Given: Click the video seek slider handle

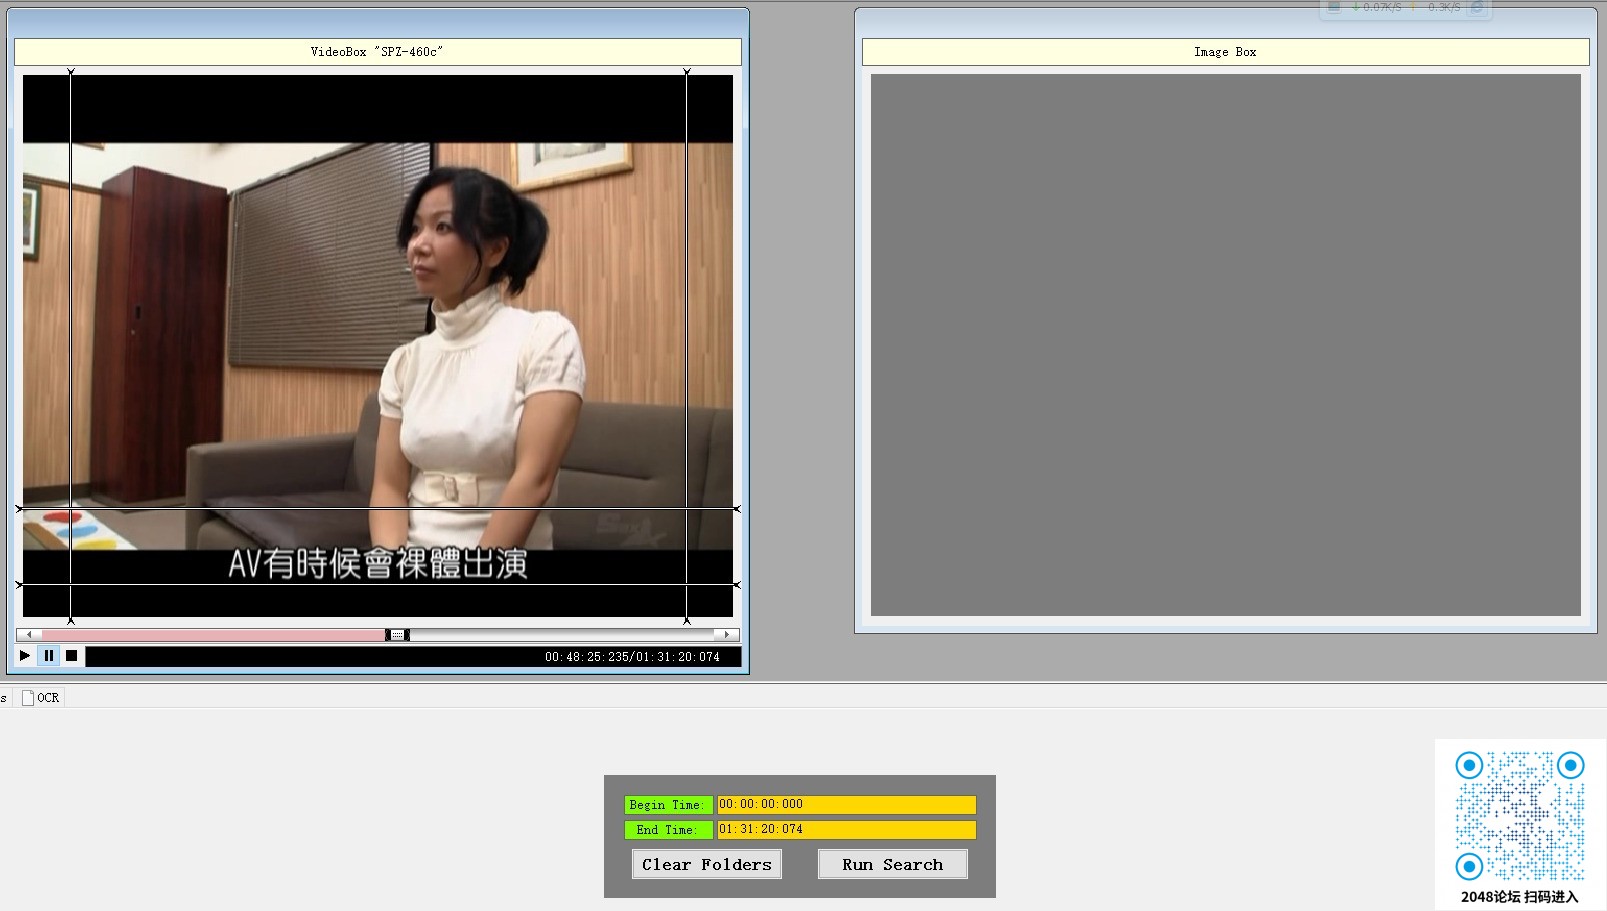Looking at the screenshot, I should pyautogui.click(x=398, y=635).
